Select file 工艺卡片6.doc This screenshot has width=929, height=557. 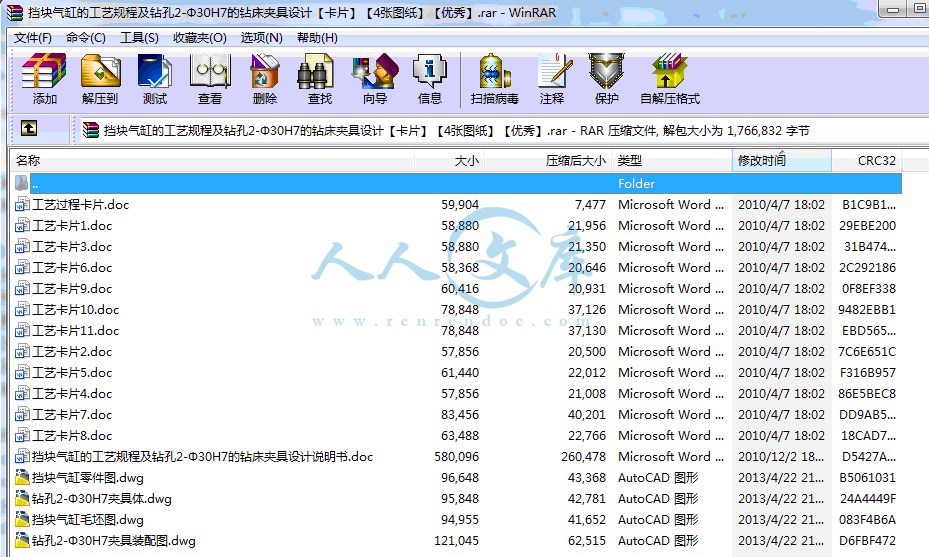pyautogui.click(x=72, y=268)
